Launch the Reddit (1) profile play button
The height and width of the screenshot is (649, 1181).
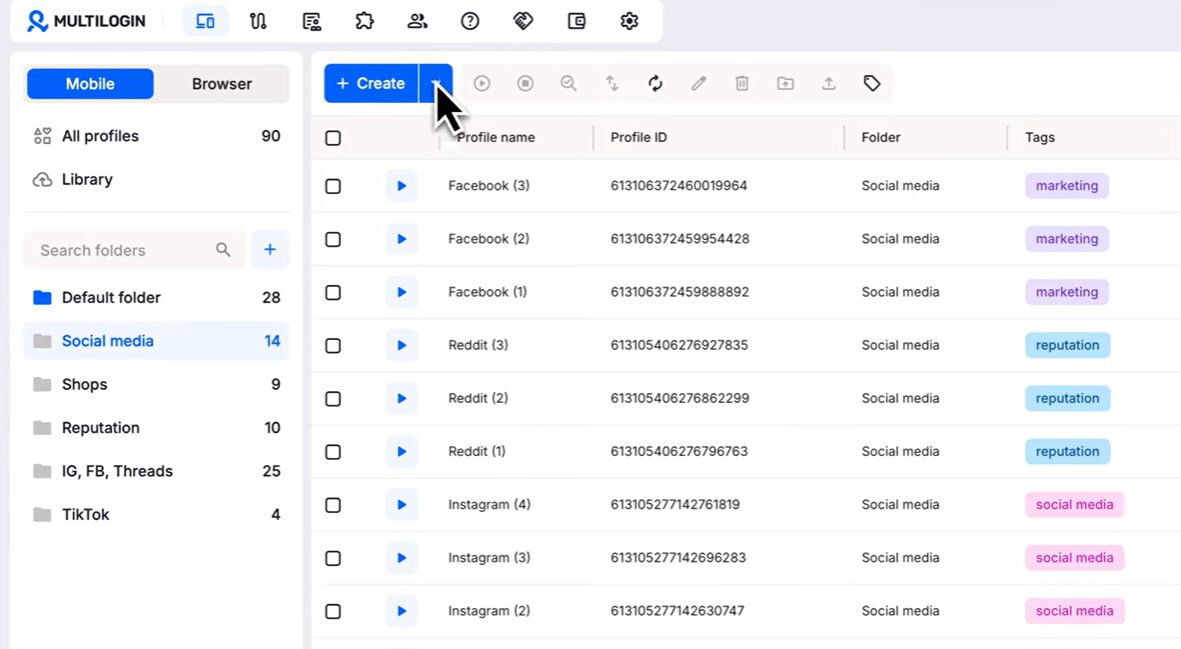pos(401,452)
